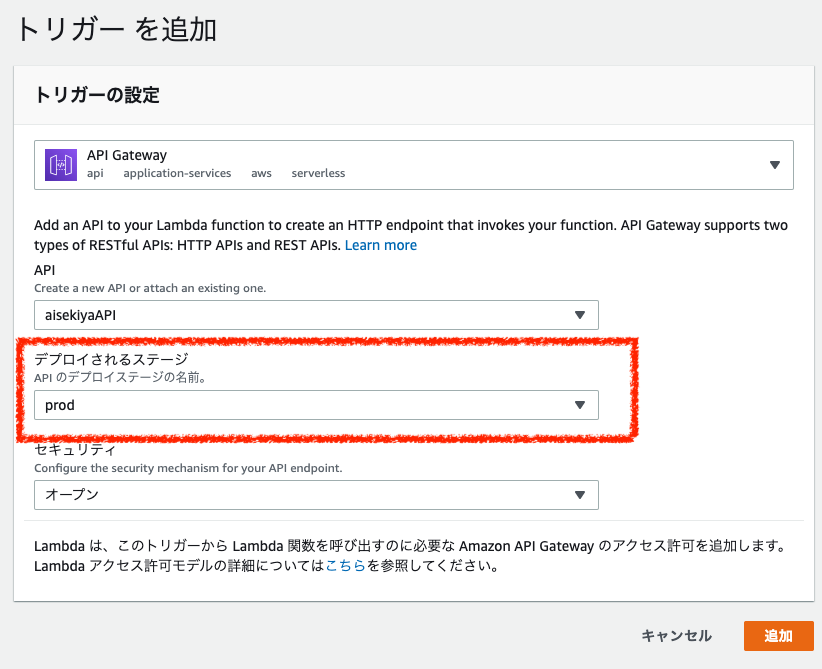Click the トリガーの設定 section heading
The image size is (822, 669).
pos(97,95)
